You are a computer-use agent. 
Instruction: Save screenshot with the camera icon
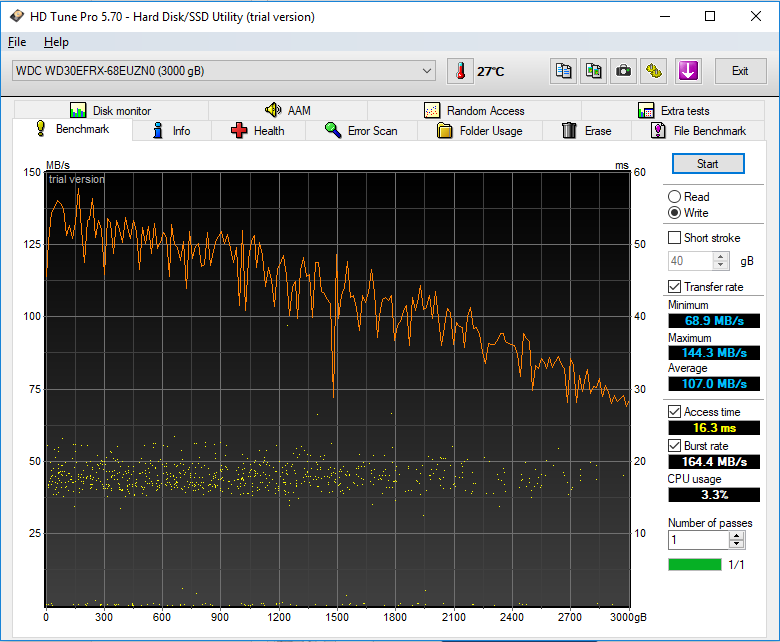pyautogui.click(x=623, y=71)
